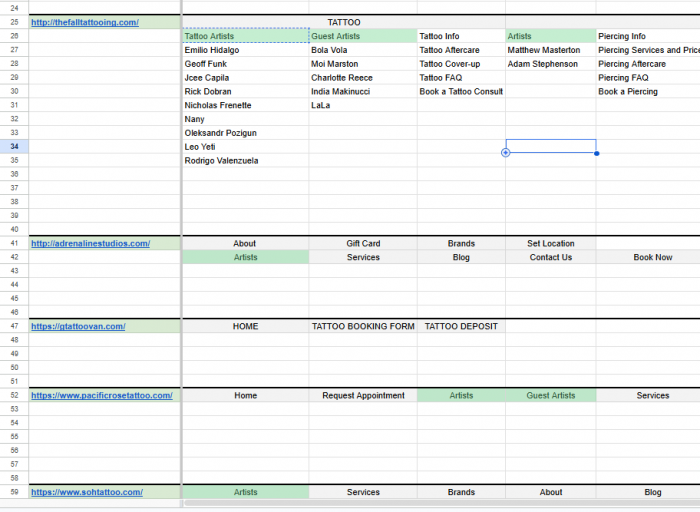Select the 'TATTOO BOOKING FORM' cell
This screenshot has width=700, height=512.
pos(363,326)
